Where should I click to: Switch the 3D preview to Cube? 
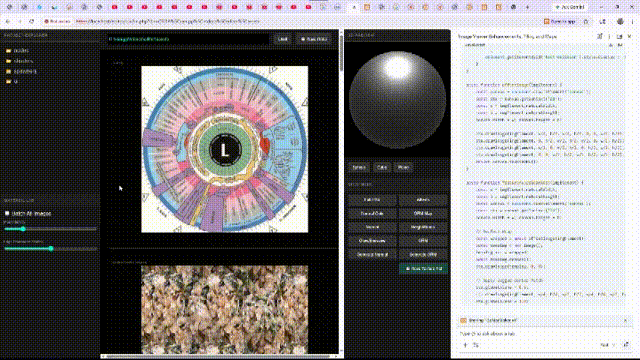[x=382, y=167]
